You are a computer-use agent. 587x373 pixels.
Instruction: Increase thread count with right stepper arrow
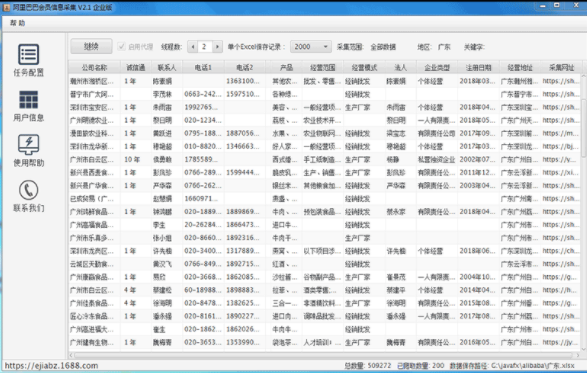[217, 47]
